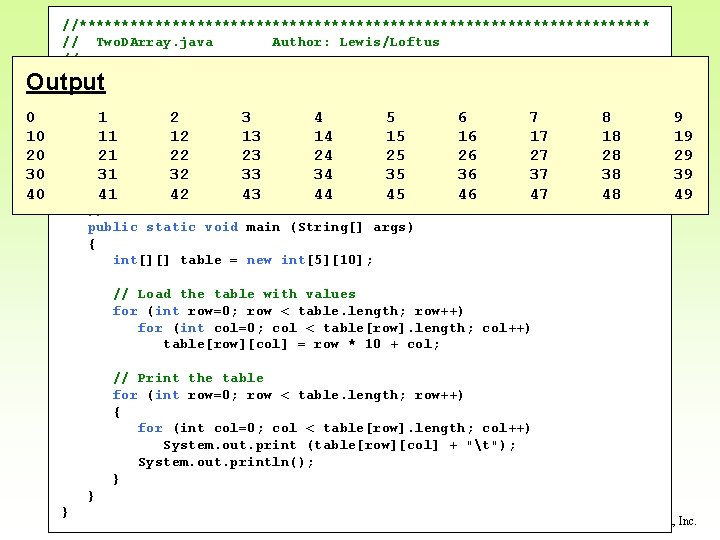The image size is (720, 540).
Task: Select the output value 28
Action: [x=611, y=156]
